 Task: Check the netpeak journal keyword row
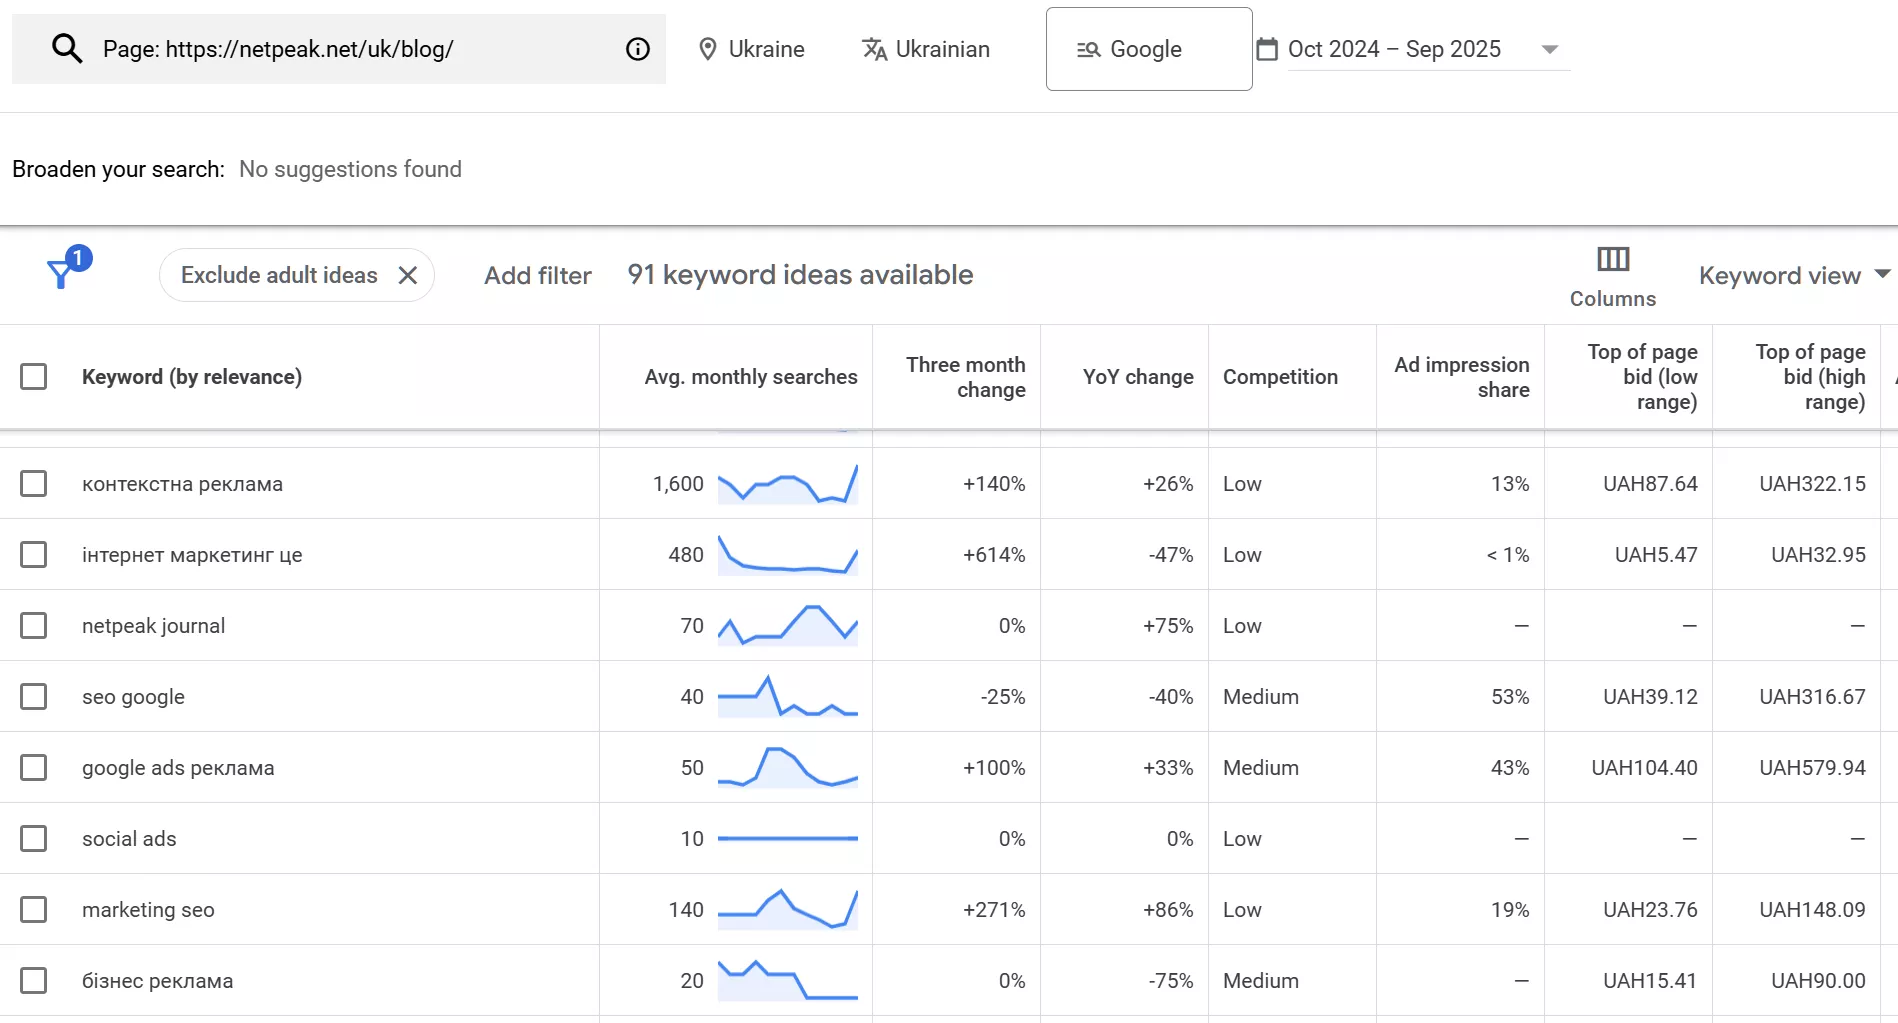[34, 626]
